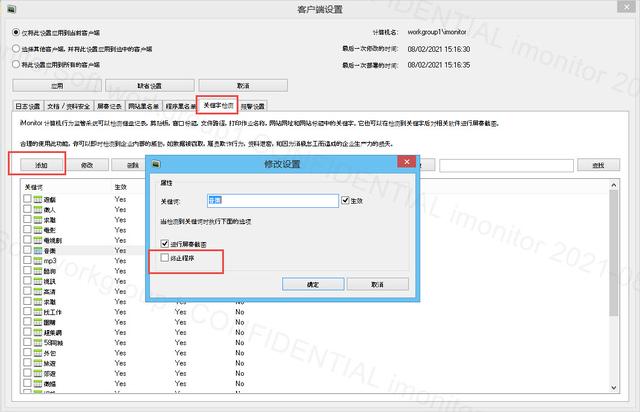The height and width of the screenshot is (412, 640).
Task: Close the 修改设置 dialog
Action: tap(407, 162)
